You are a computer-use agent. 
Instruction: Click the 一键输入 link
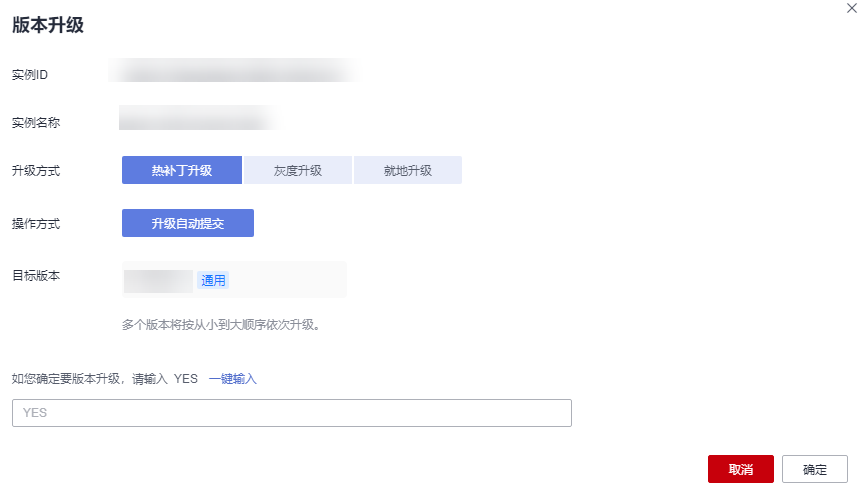click(x=233, y=378)
